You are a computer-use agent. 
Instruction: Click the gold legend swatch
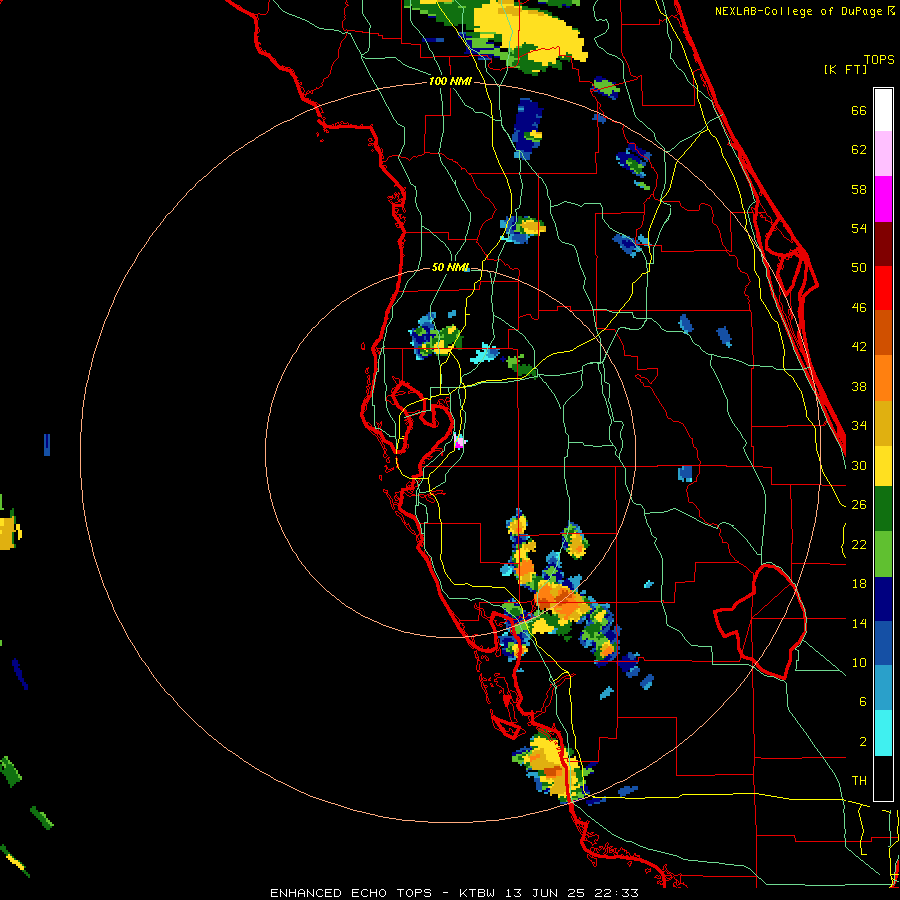coord(883,422)
